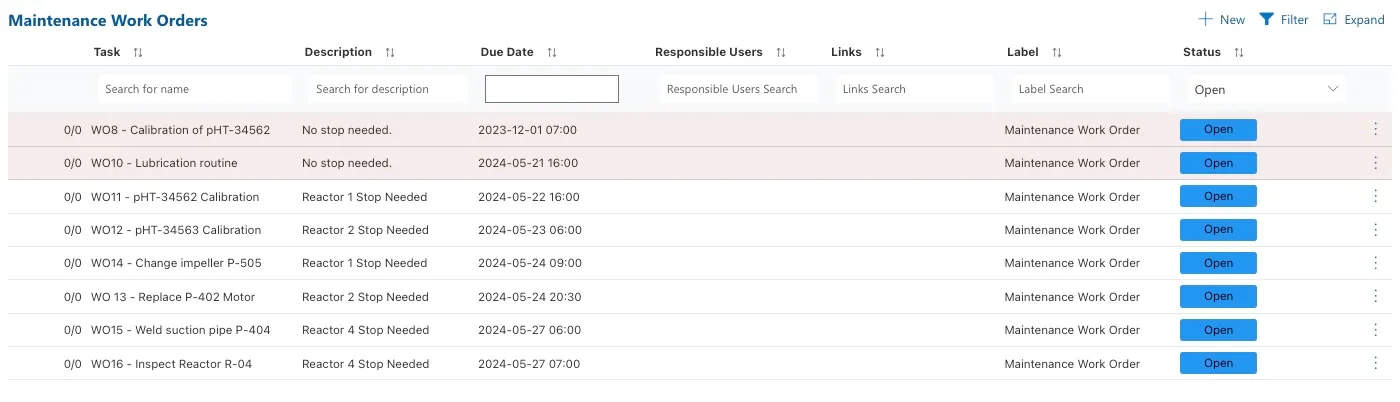Sort by Responsible Users column arrows
Image resolution: width=1400 pixels, height=402 pixels.
click(781, 52)
